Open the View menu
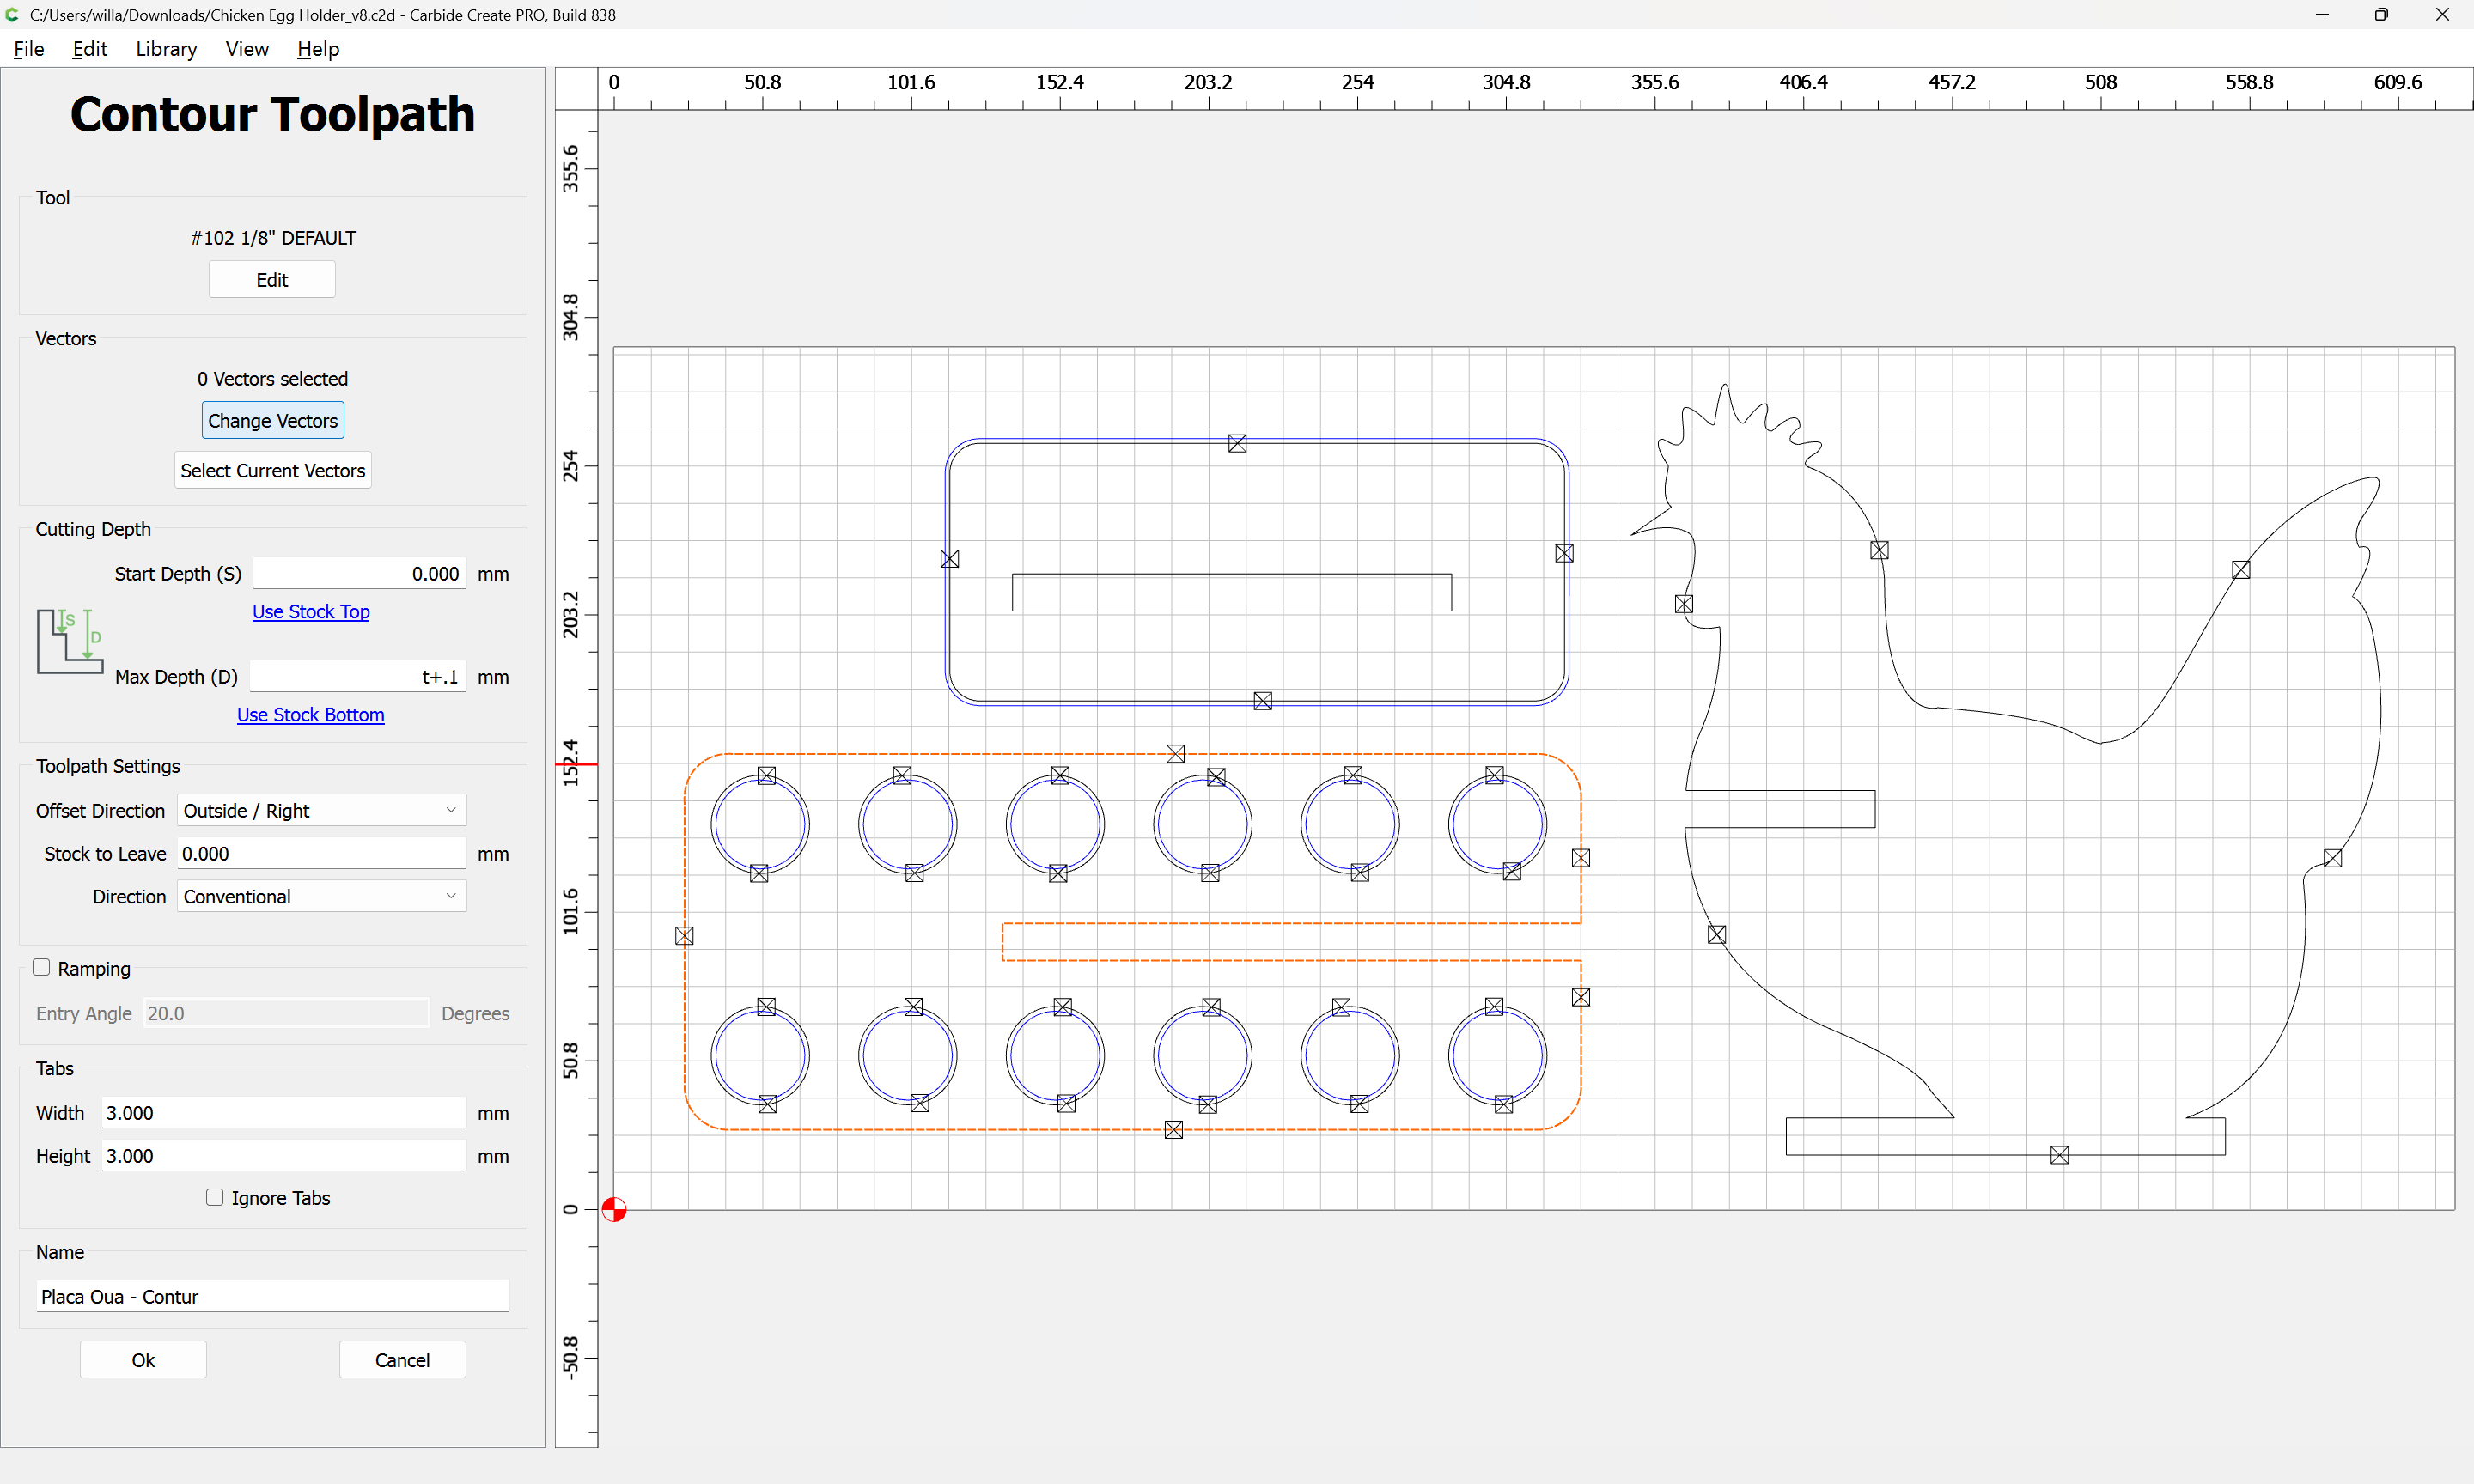2474x1484 pixels. pyautogui.click(x=246, y=49)
